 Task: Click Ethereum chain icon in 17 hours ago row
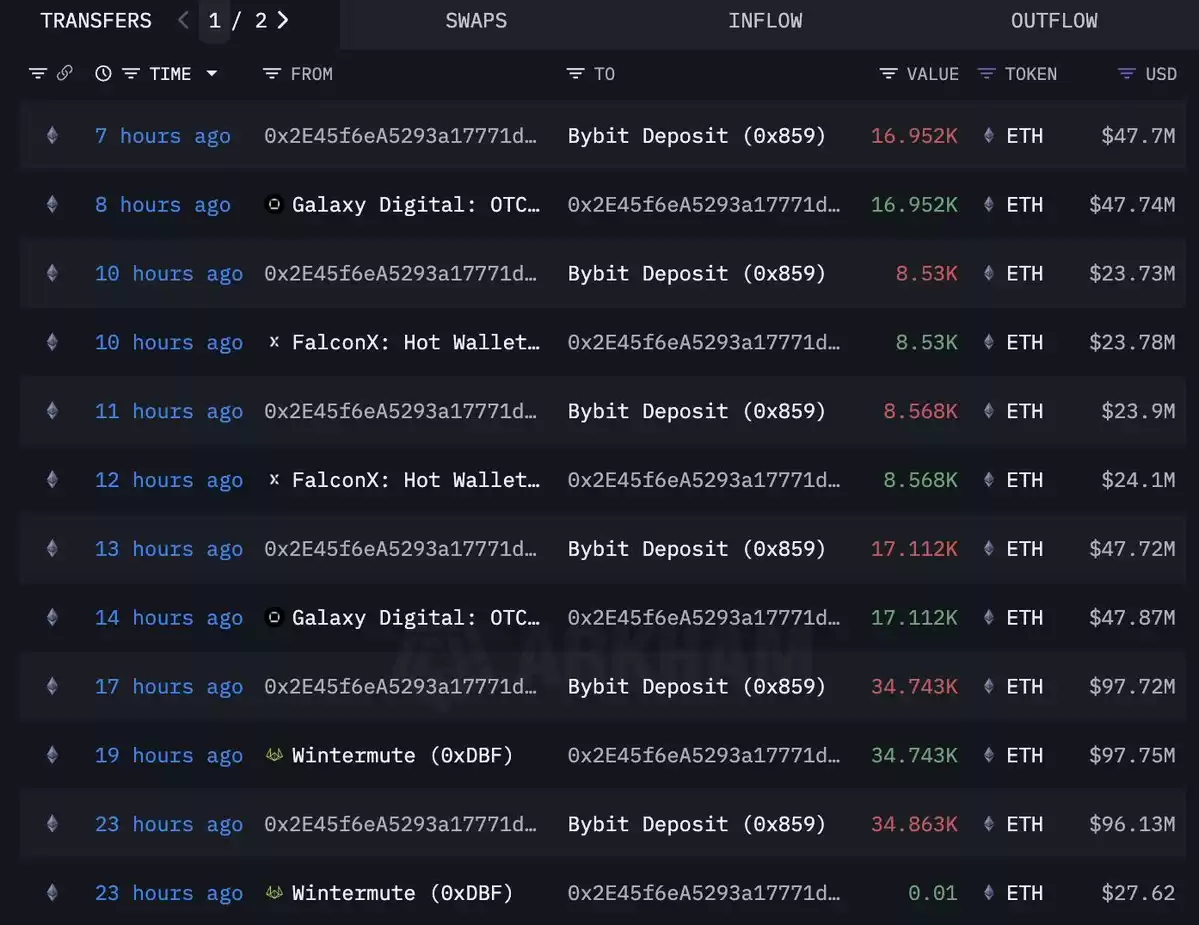pyautogui.click(x=52, y=686)
